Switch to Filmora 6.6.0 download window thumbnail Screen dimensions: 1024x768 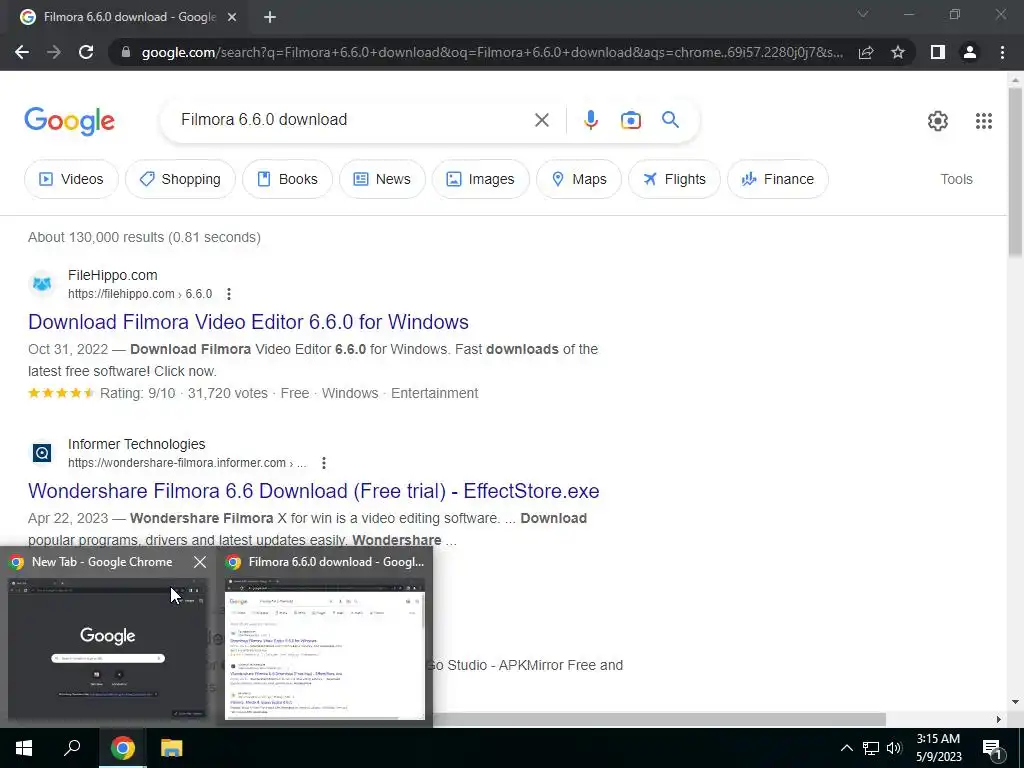(x=325, y=648)
